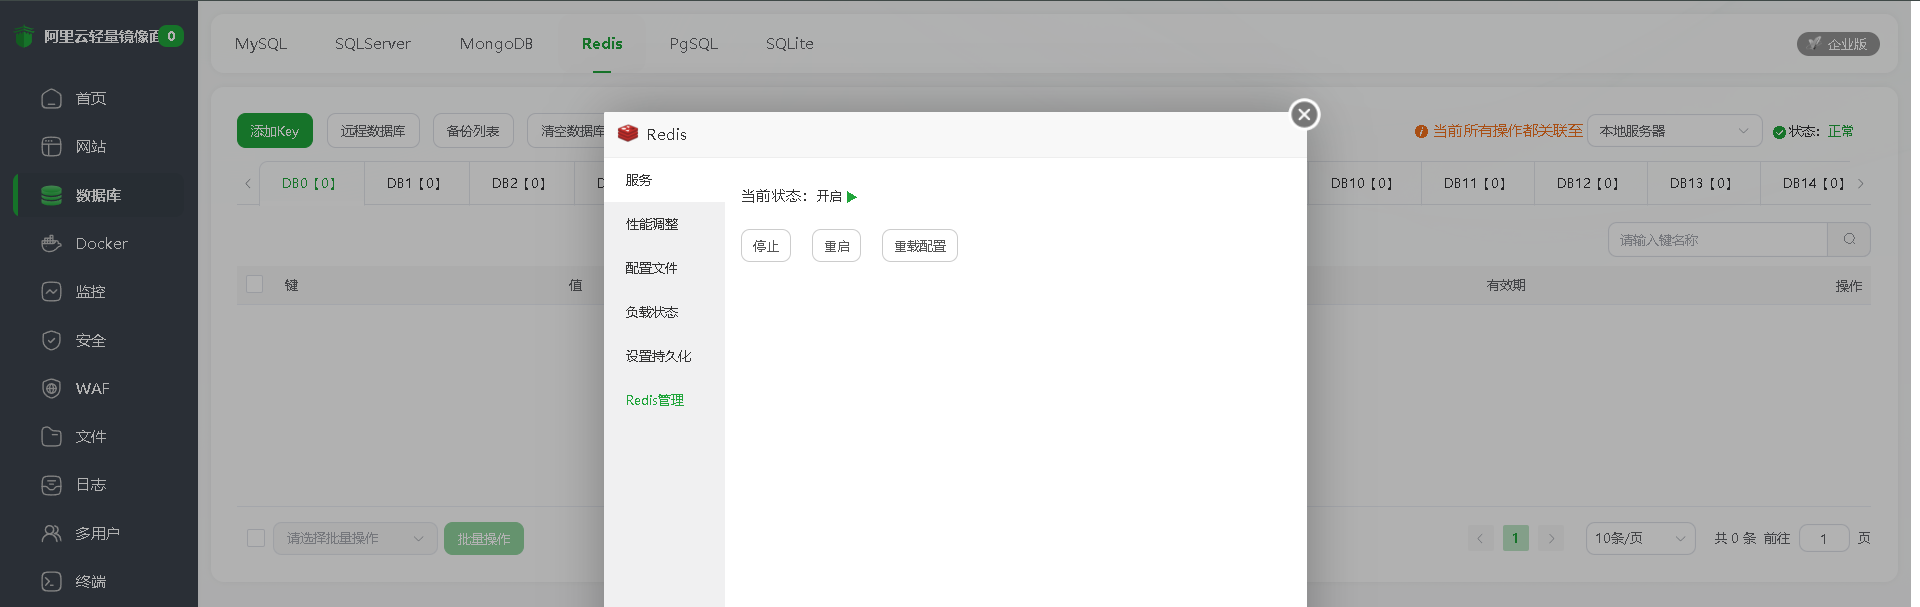Click the Redis cube icon in dialog title
Viewport: 1920px width, 607px height.
pyautogui.click(x=628, y=133)
